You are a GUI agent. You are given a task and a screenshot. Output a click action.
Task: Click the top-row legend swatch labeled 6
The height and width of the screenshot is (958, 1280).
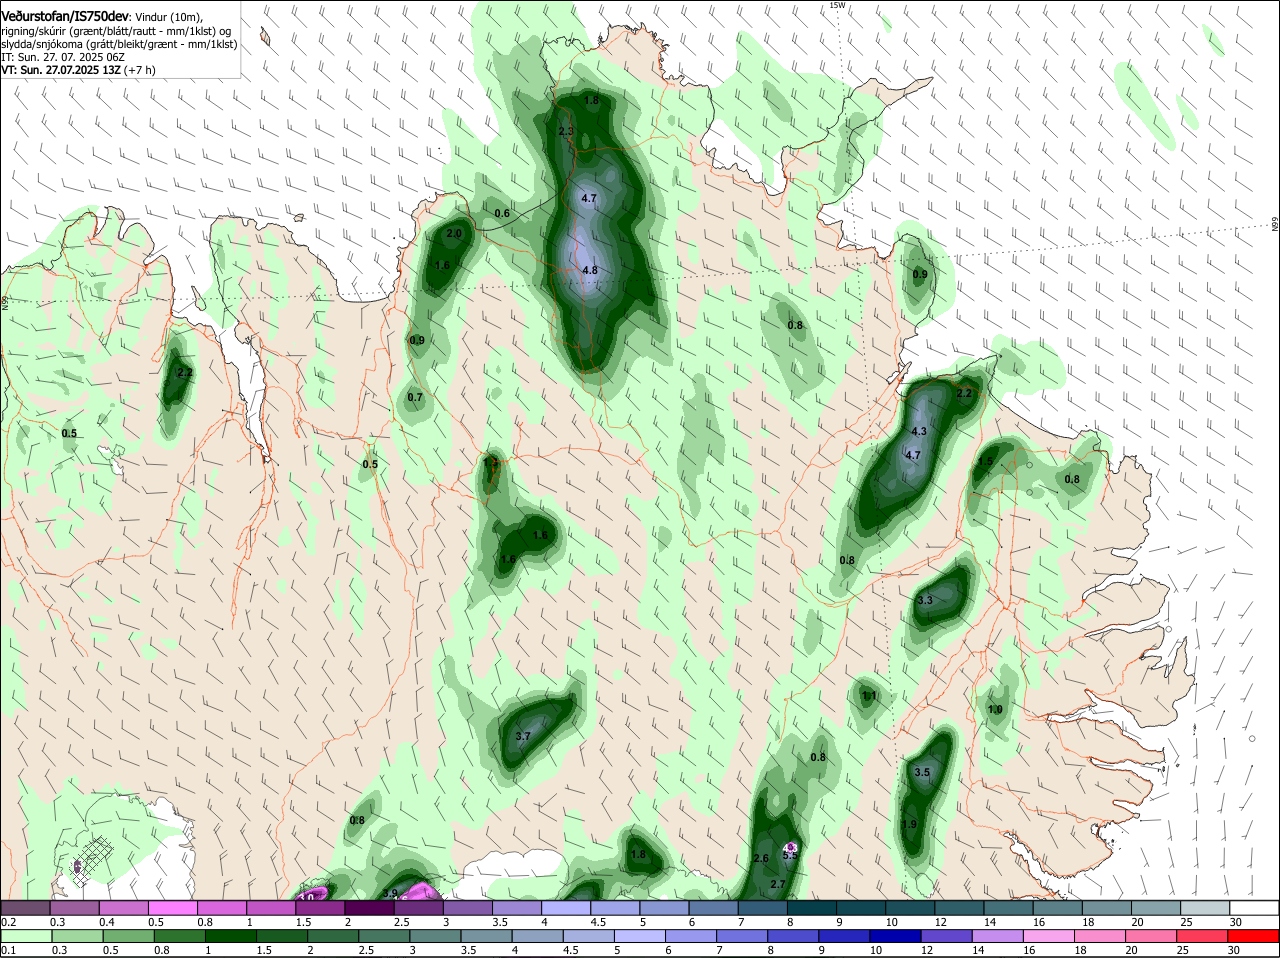(x=713, y=908)
